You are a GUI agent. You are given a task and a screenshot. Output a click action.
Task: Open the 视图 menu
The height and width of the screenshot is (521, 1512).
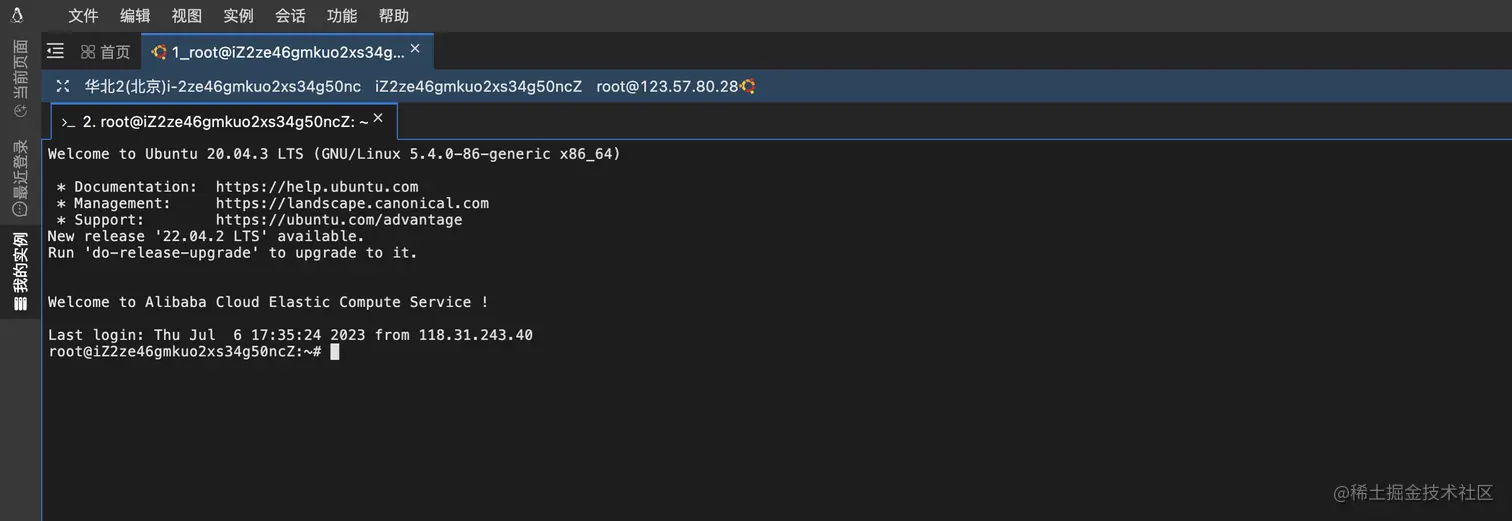pos(187,16)
